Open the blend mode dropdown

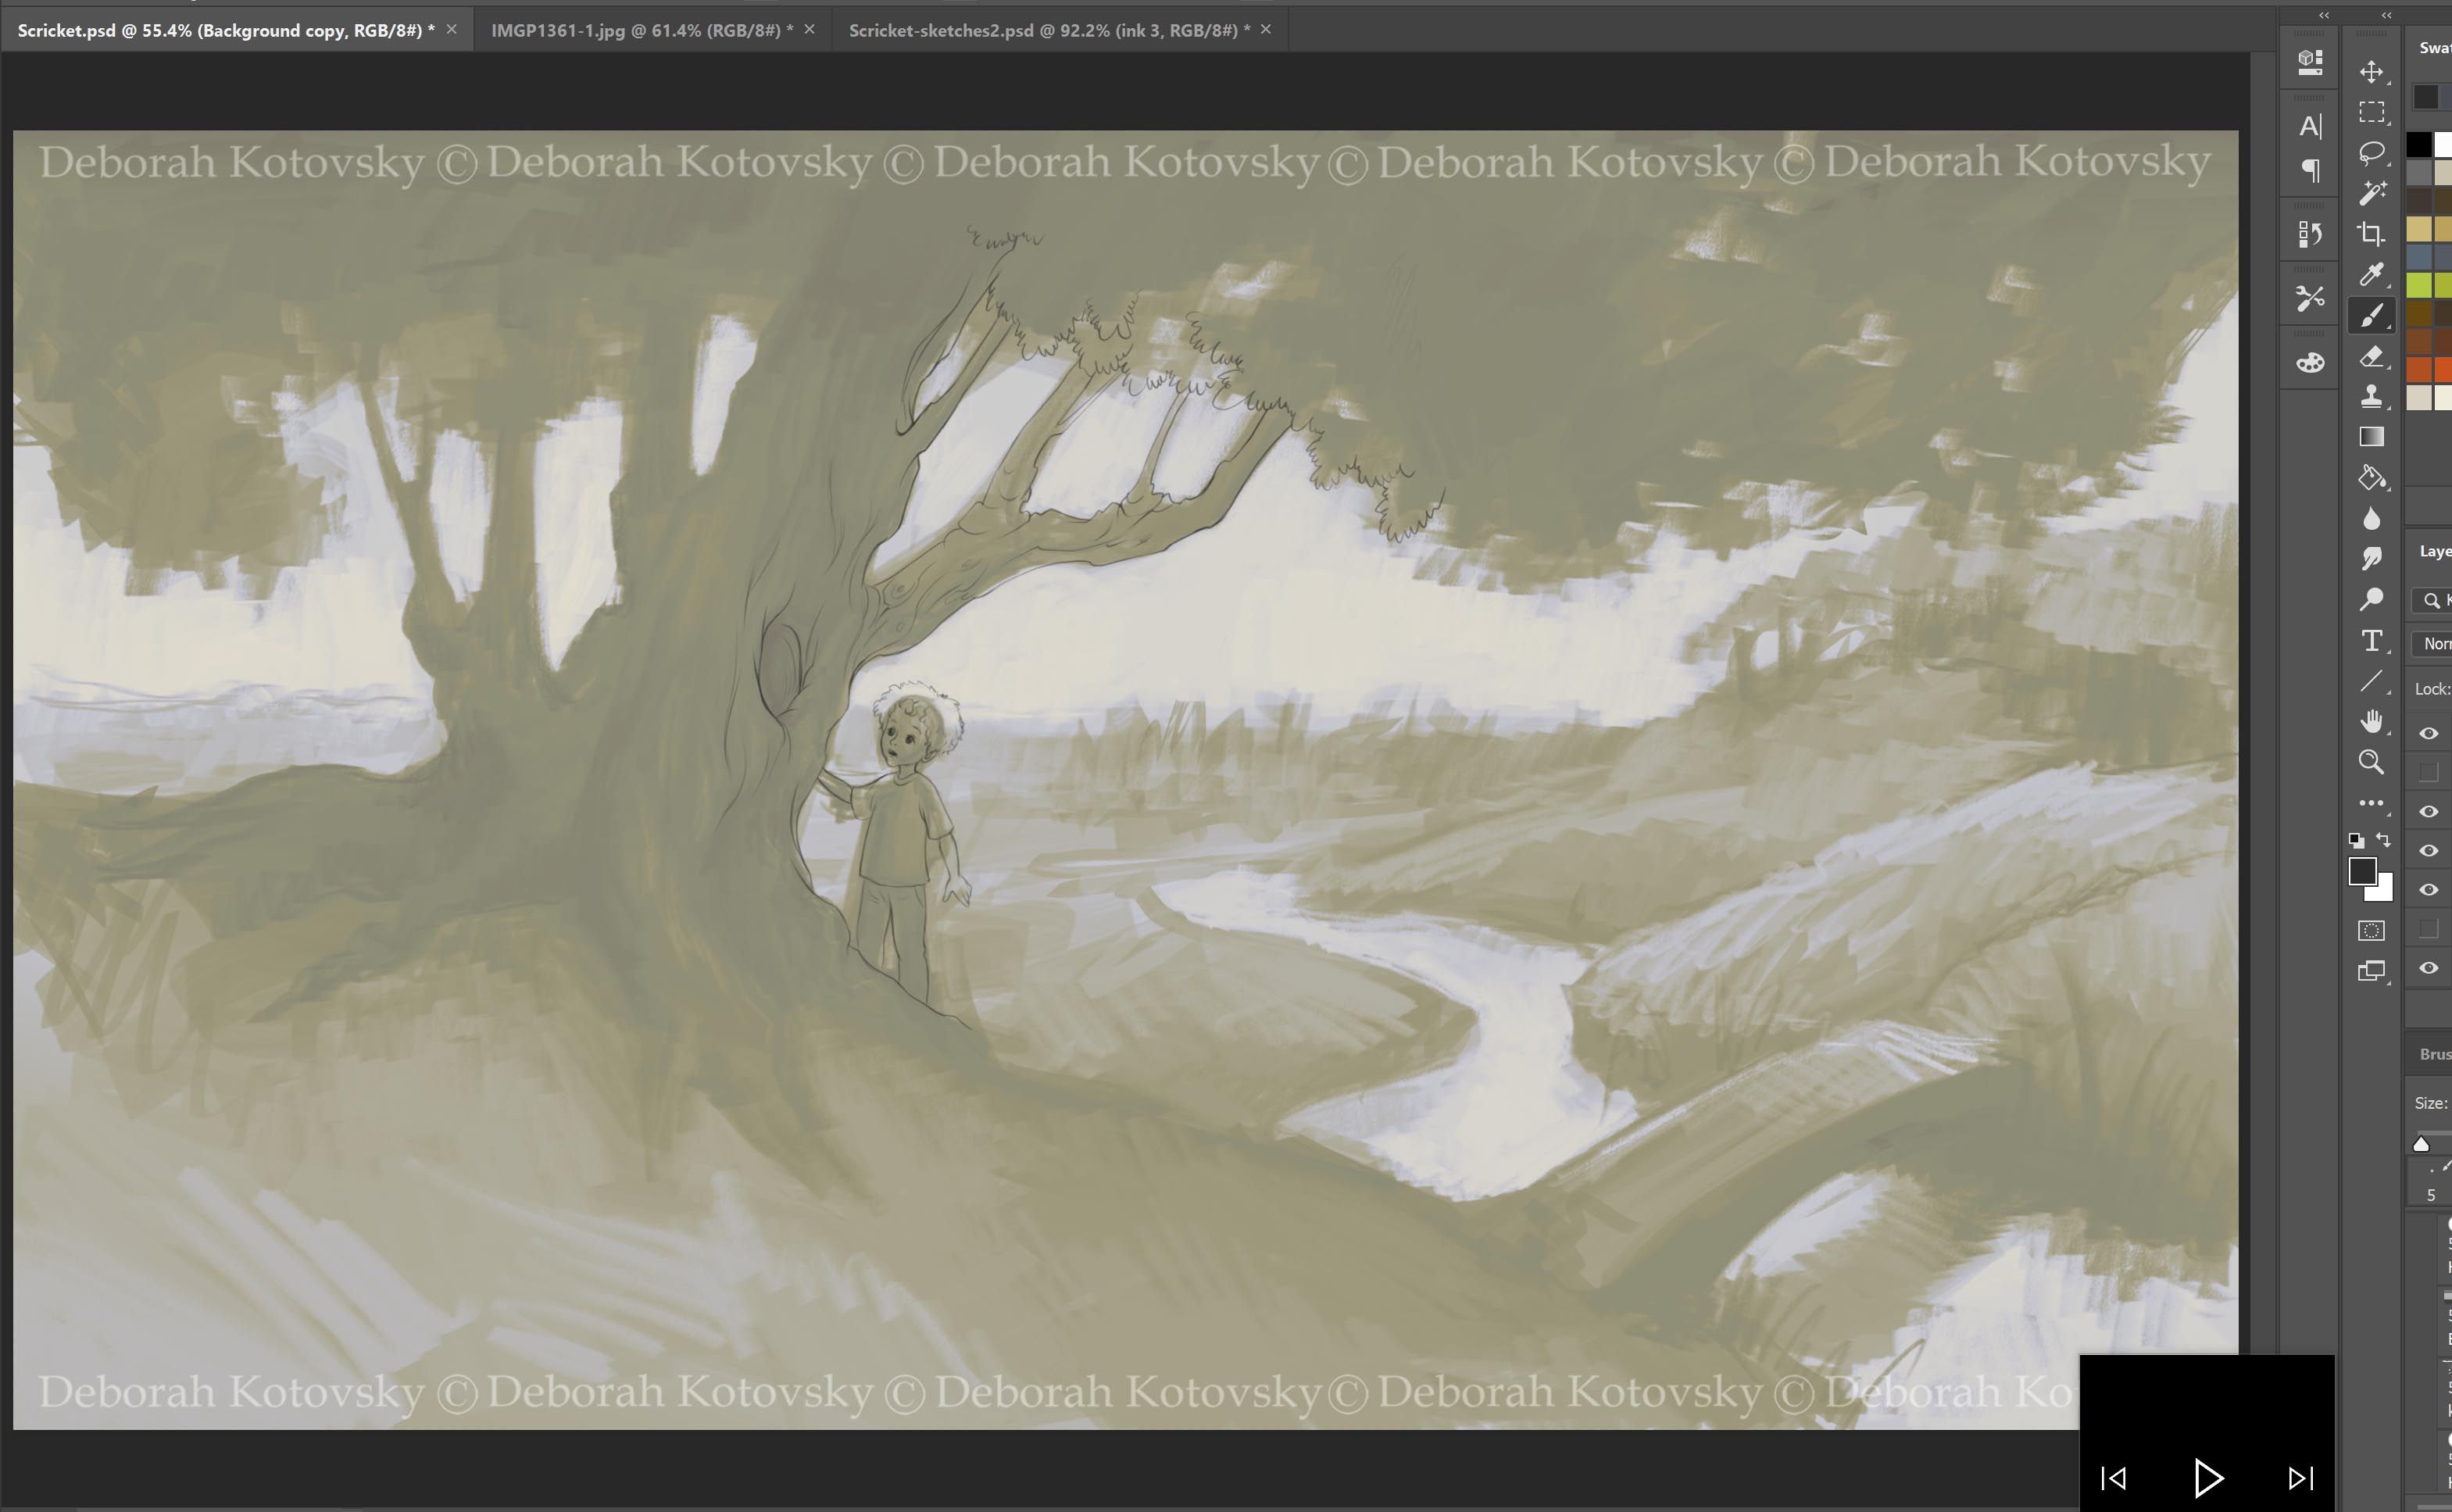coord(2434,644)
